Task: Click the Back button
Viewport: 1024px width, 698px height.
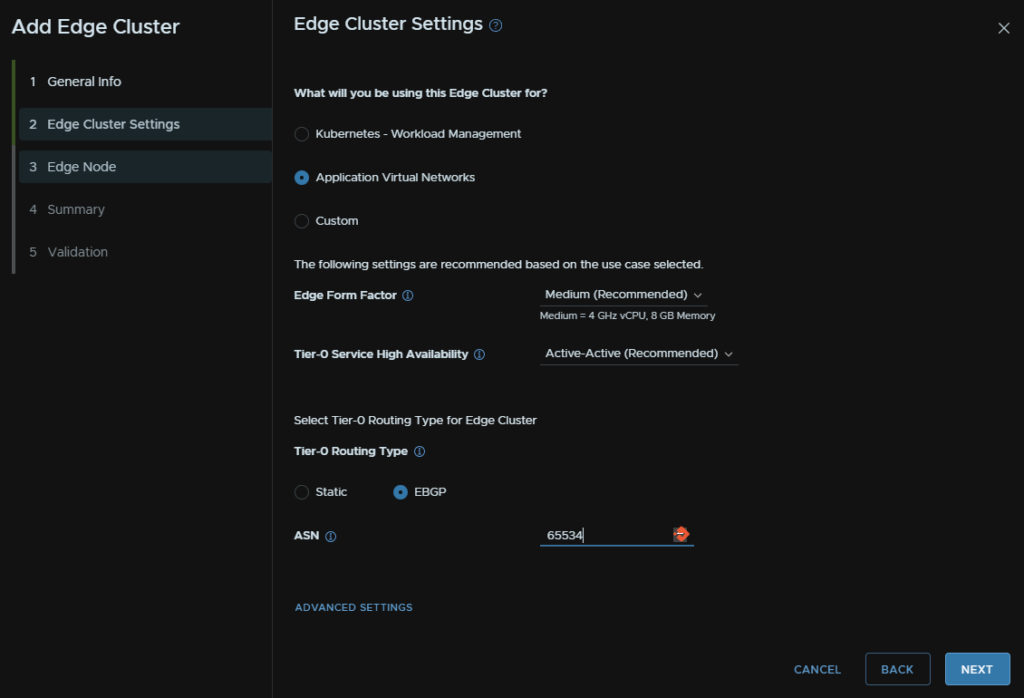Action: coord(897,669)
